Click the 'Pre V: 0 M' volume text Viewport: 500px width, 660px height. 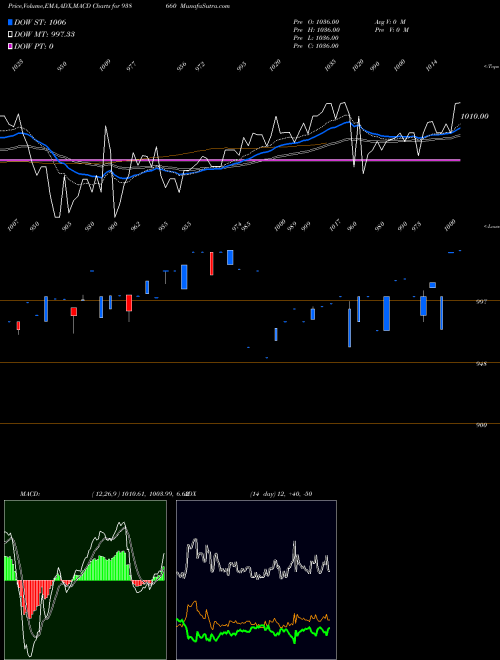(392, 30)
